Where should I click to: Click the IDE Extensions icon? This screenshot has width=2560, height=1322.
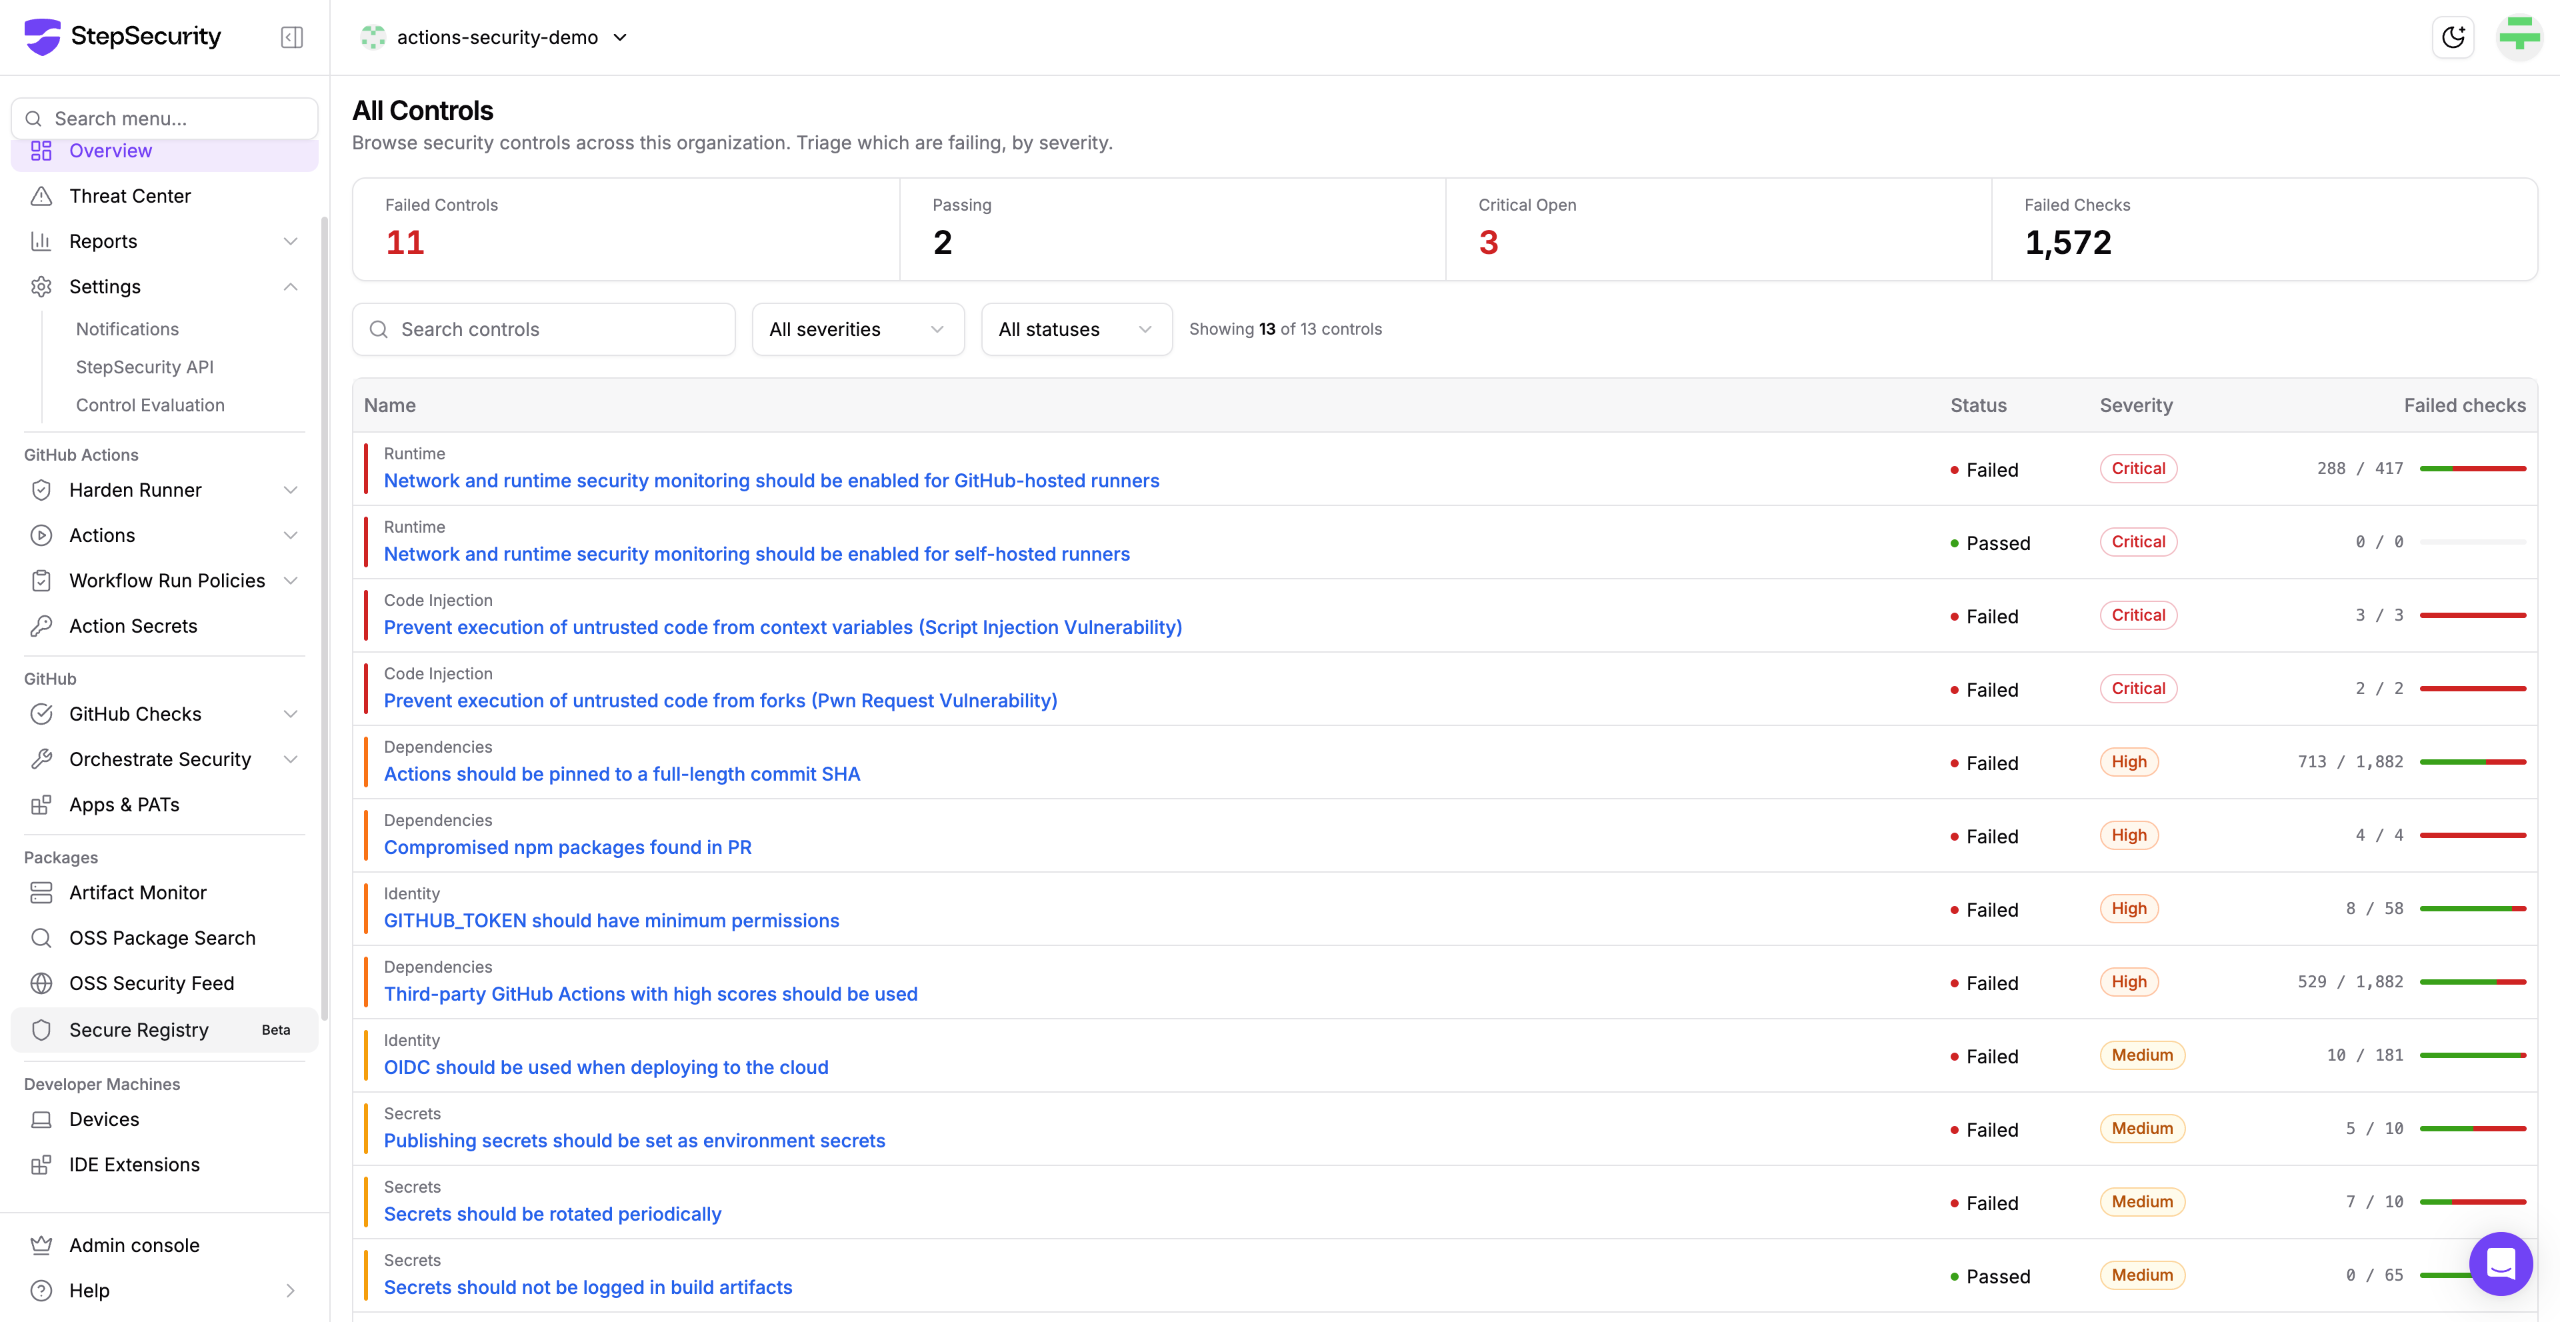point(41,1165)
